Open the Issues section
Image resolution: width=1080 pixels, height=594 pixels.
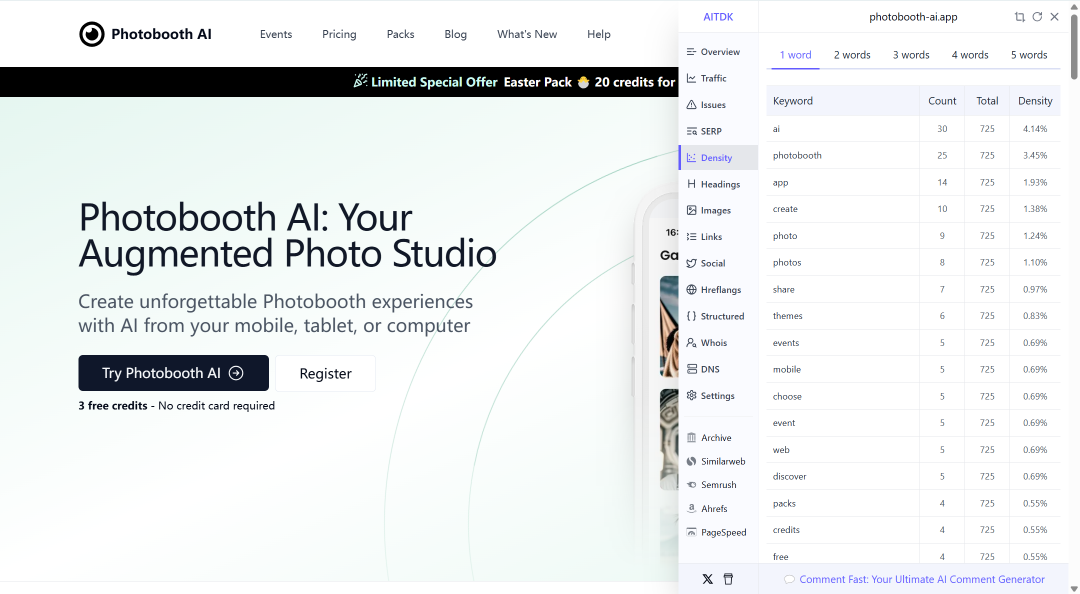click(x=718, y=105)
